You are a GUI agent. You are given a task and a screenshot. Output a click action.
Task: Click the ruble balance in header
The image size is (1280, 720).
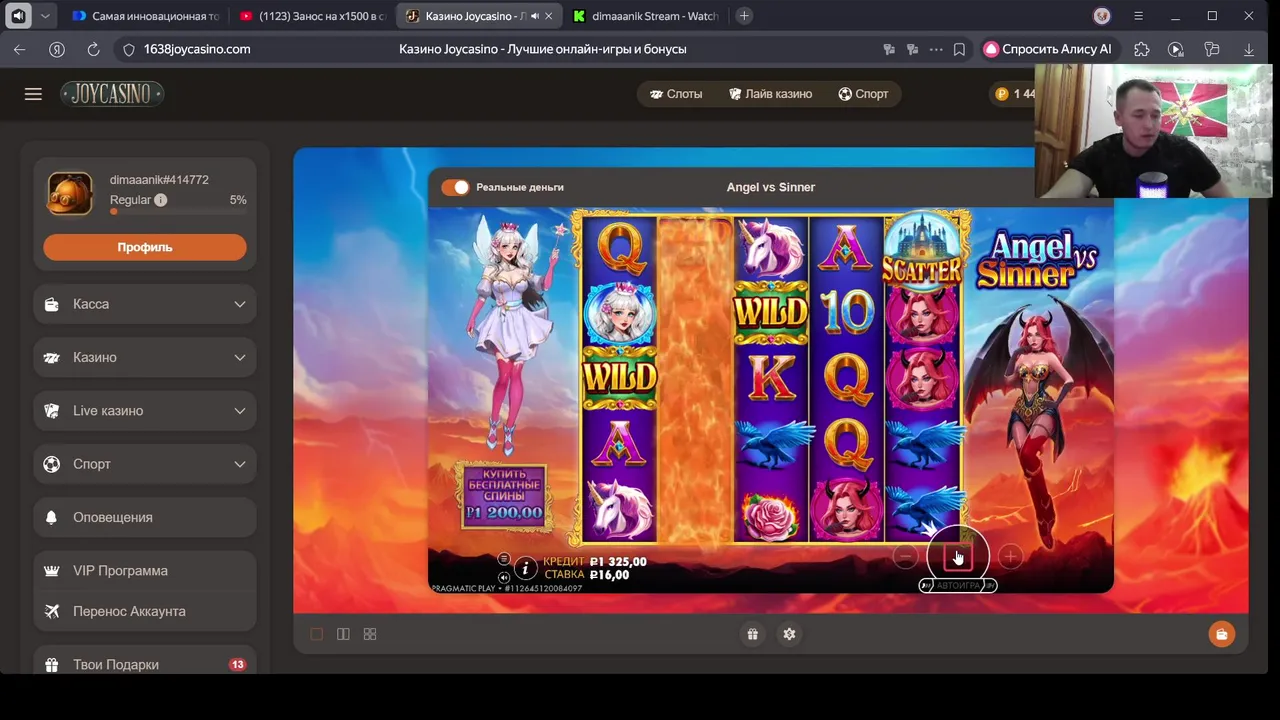coord(1015,94)
